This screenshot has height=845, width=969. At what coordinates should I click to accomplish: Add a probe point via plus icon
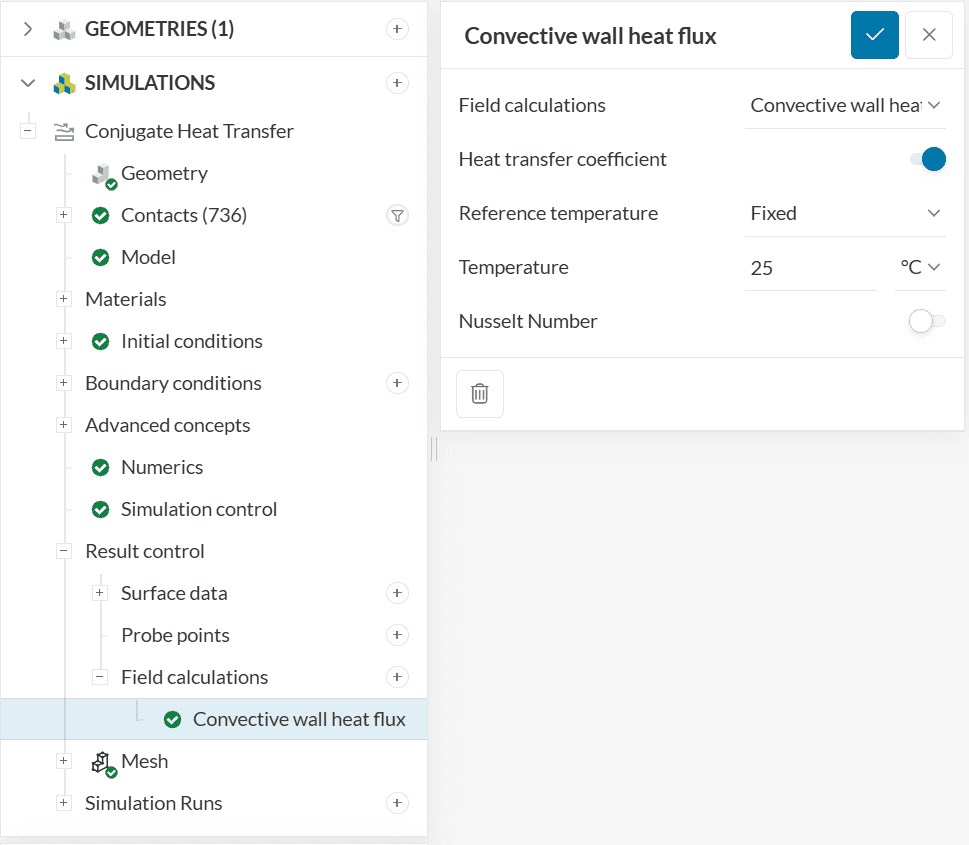click(397, 635)
